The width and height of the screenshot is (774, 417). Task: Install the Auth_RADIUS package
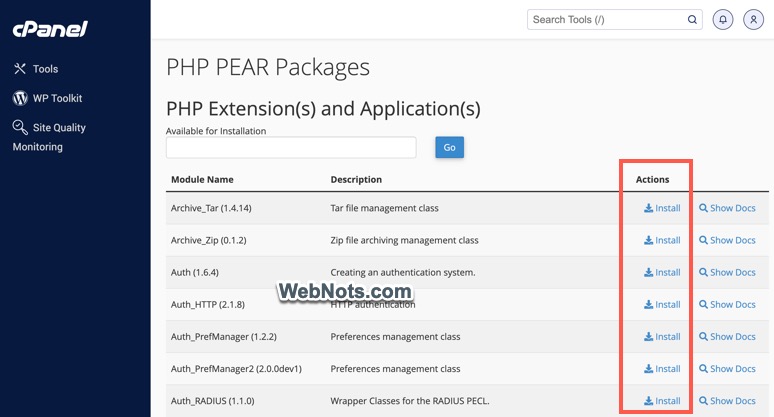[662, 401]
